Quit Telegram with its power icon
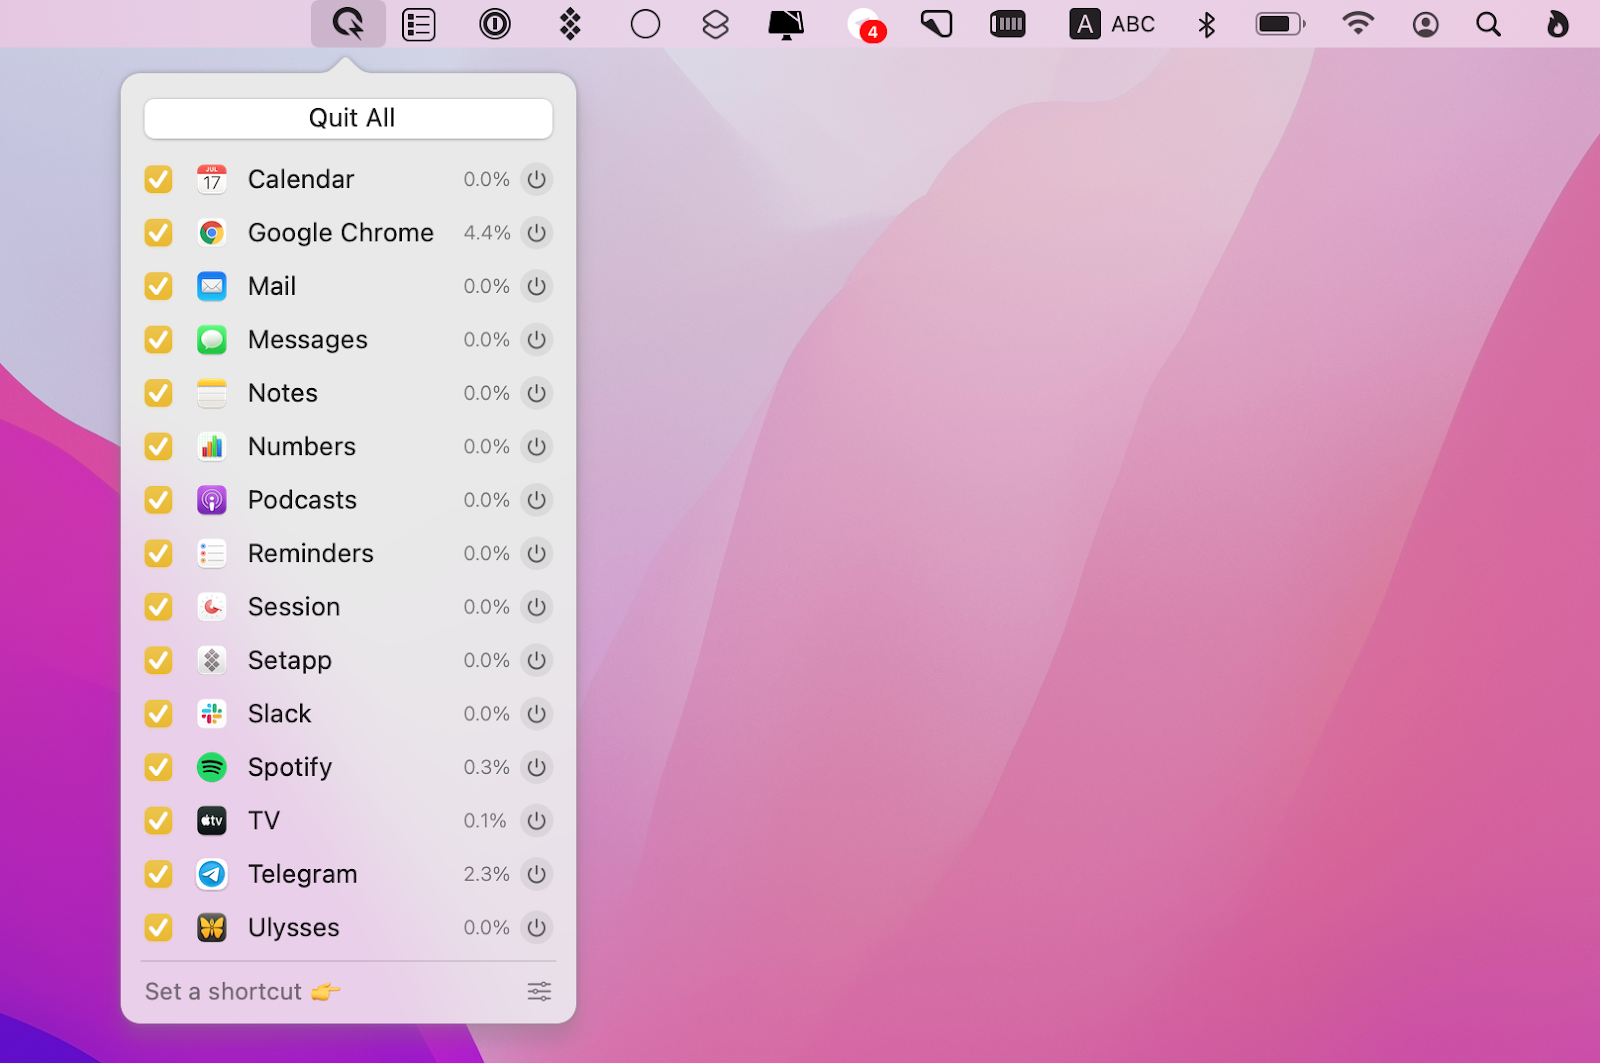 pos(537,874)
